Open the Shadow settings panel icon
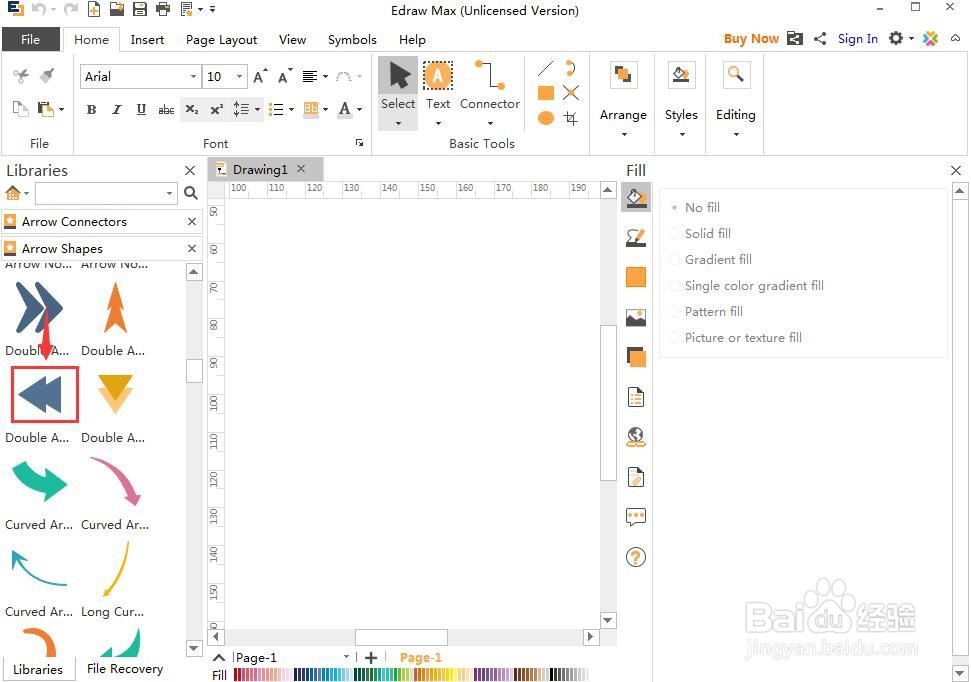971x682 pixels. pos(636,357)
